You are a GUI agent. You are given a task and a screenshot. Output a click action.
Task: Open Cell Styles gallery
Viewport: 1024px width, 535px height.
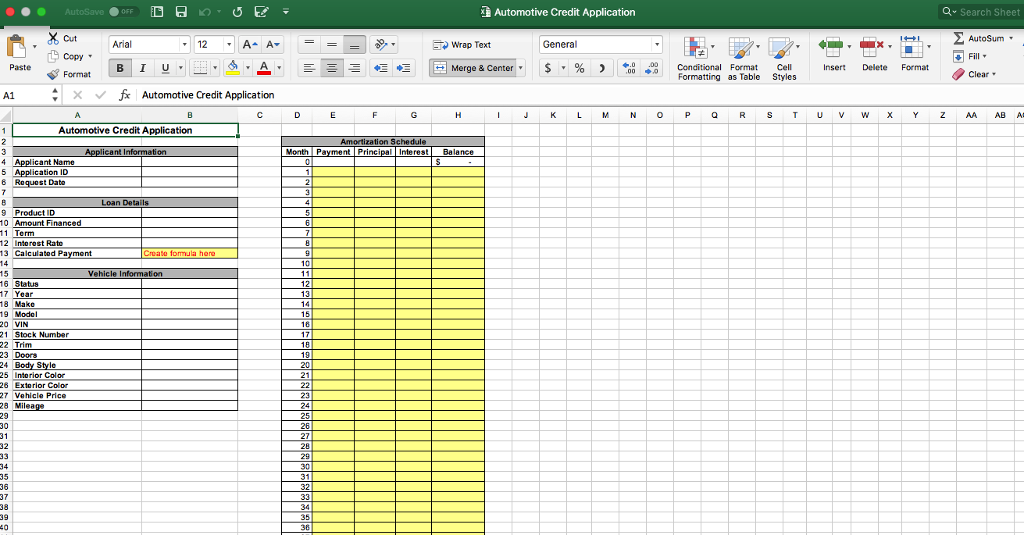tap(784, 58)
